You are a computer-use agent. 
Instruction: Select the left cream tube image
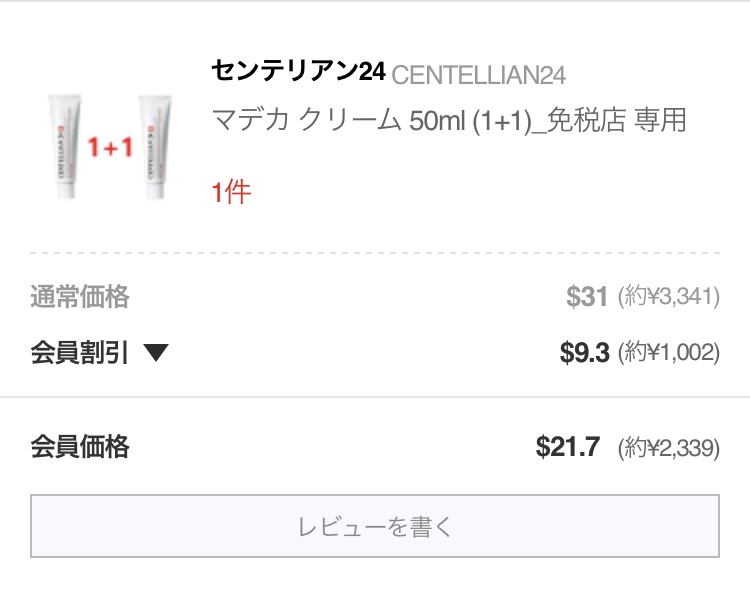tap(64, 146)
